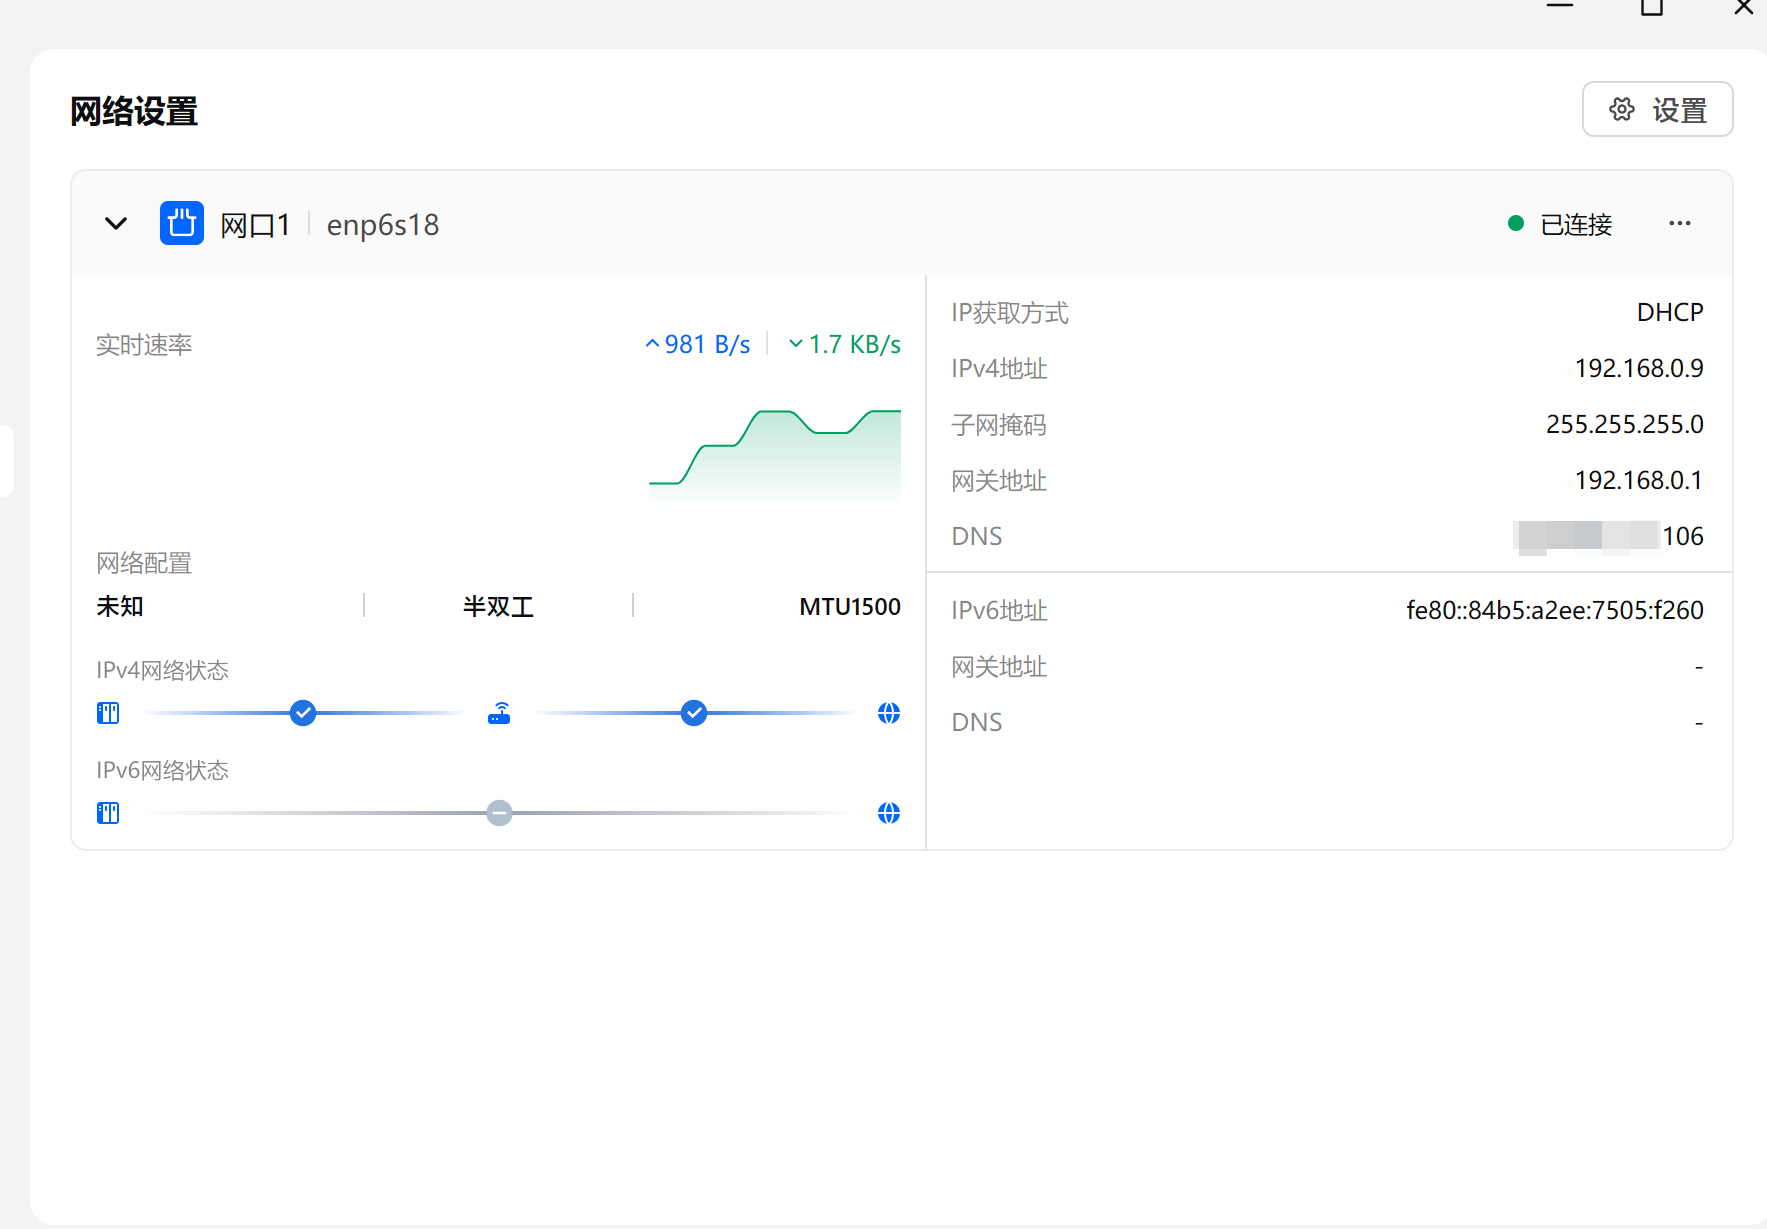
Task: Click the blue network port icon for 网口1
Action: pos(181,223)
